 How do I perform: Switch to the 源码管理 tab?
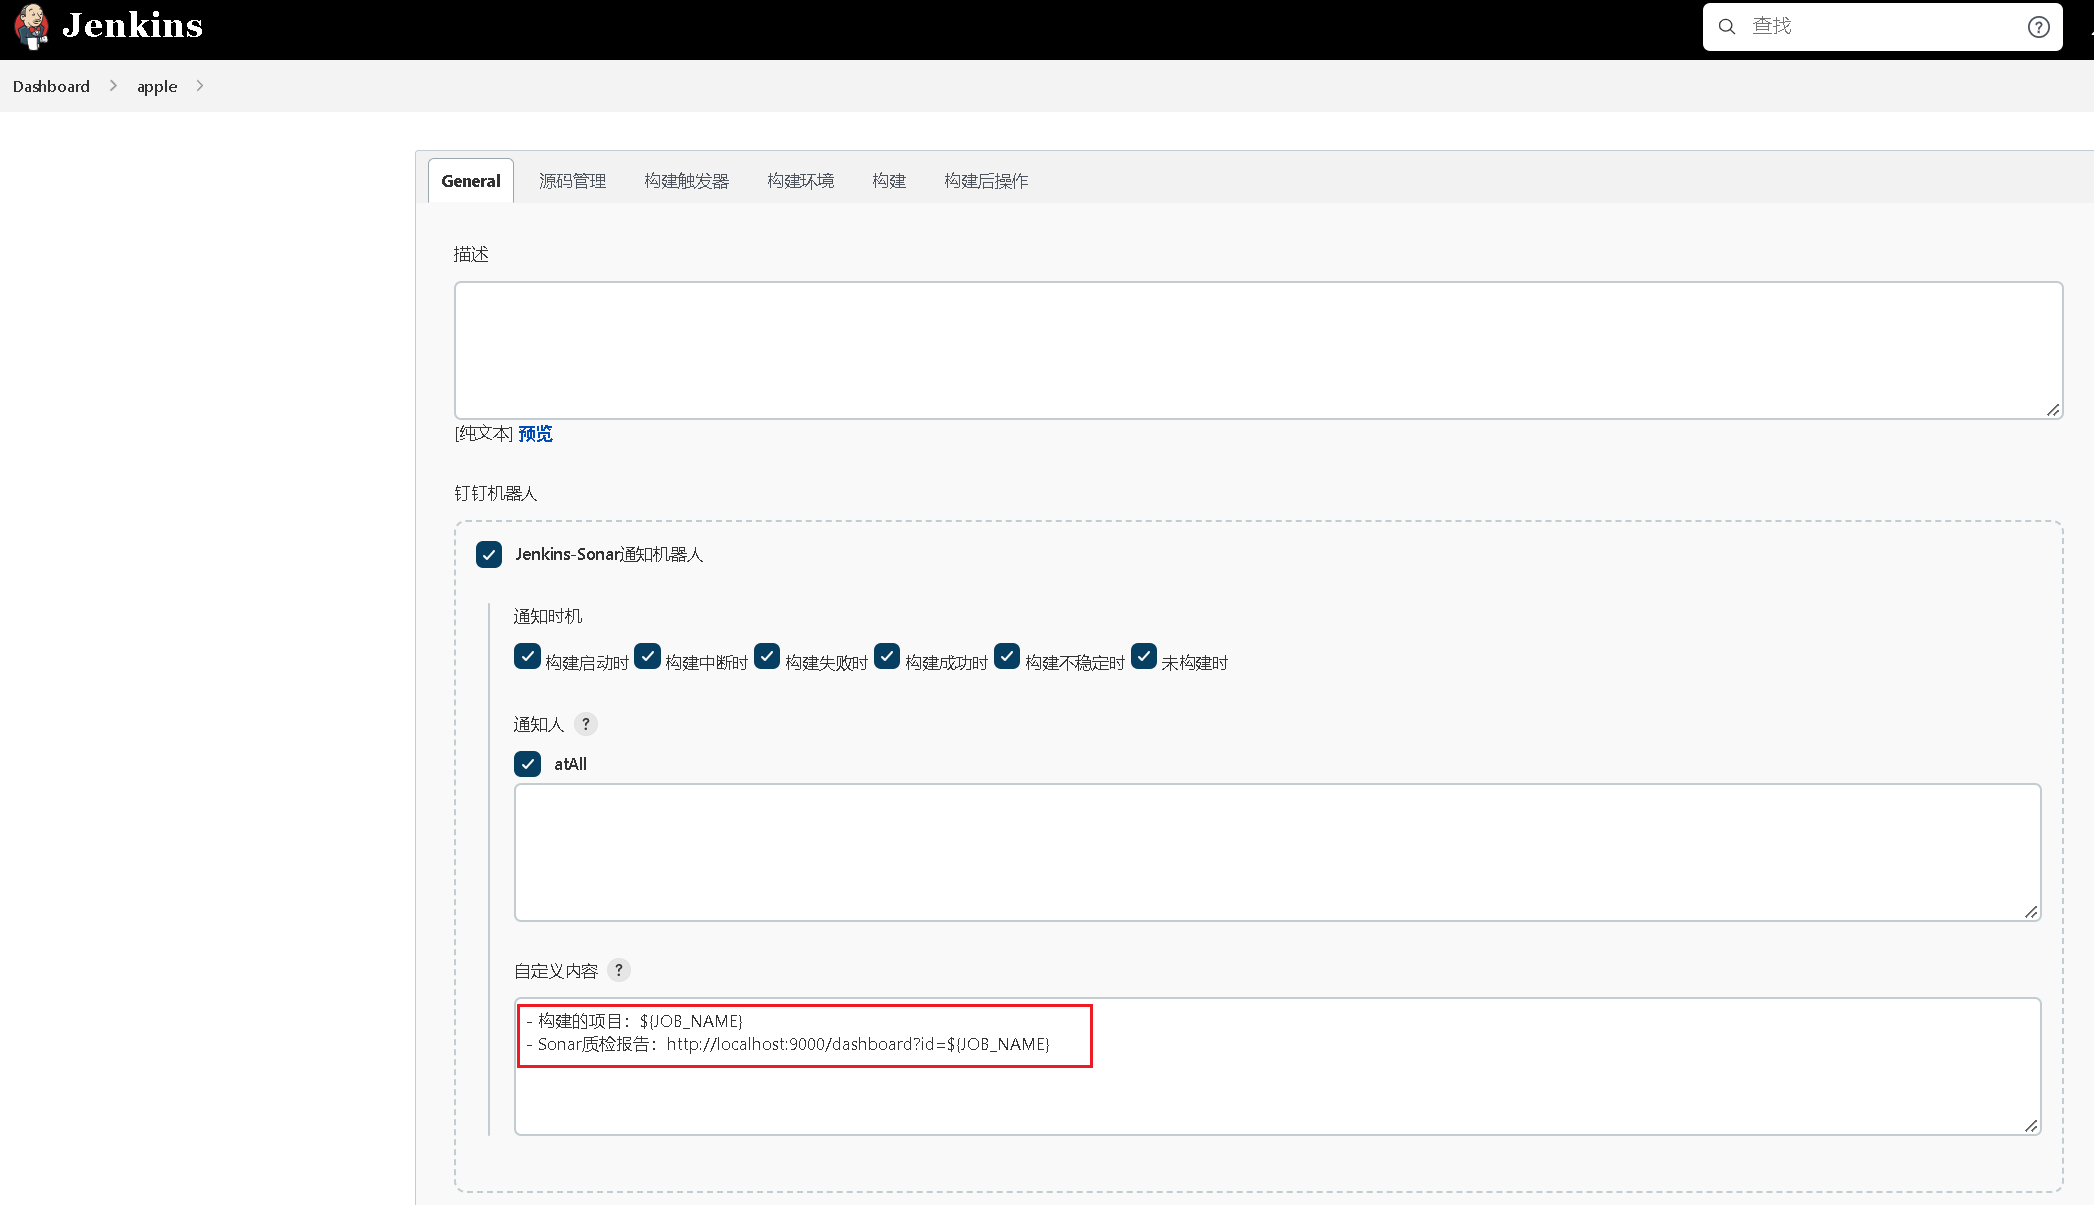click(x=571, y=180)
